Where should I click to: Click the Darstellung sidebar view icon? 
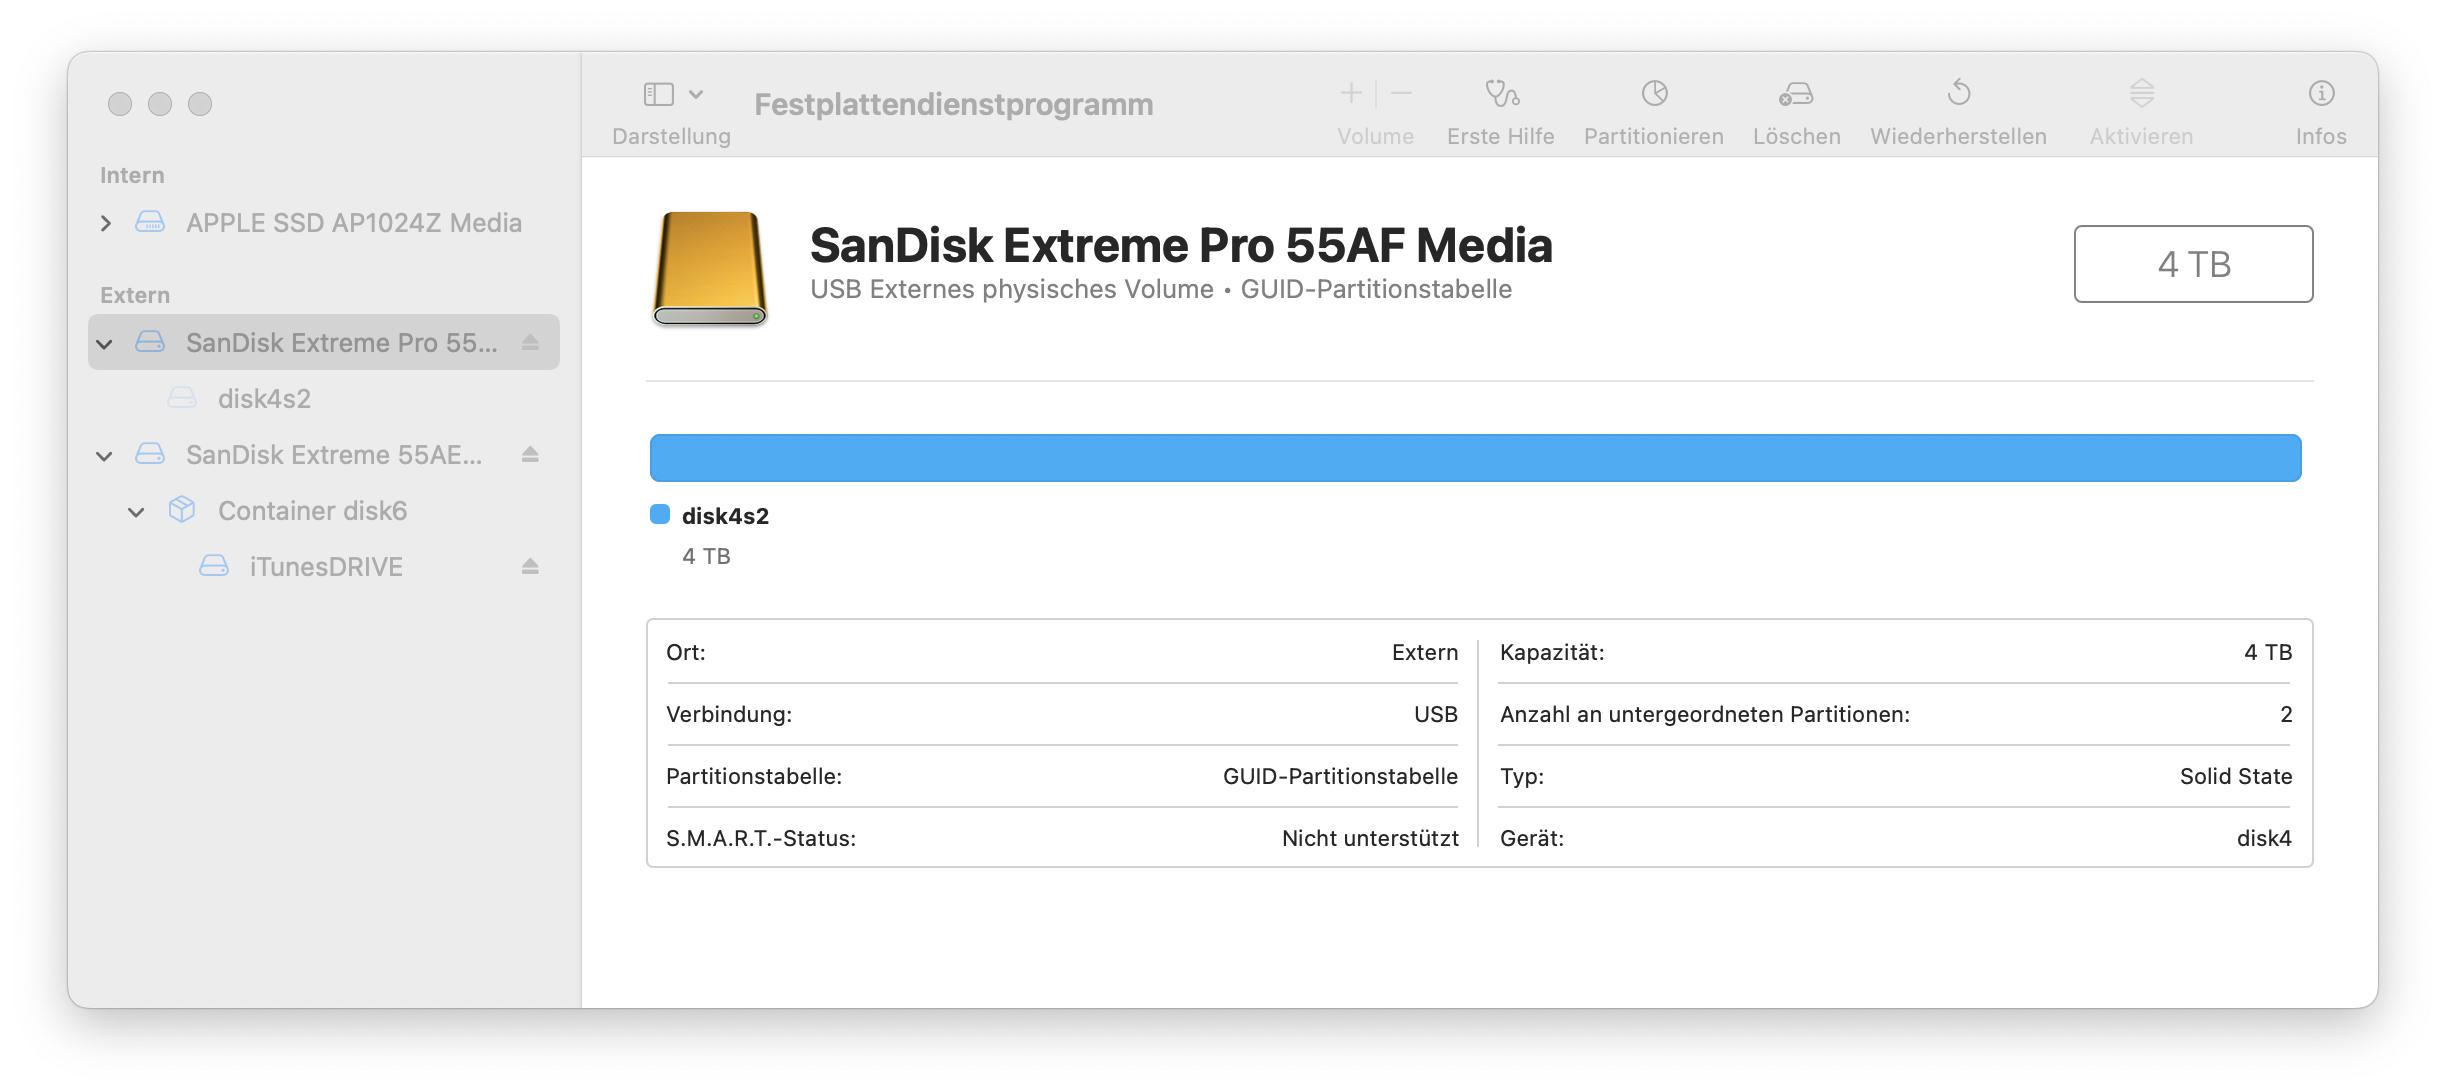[661, 93]
